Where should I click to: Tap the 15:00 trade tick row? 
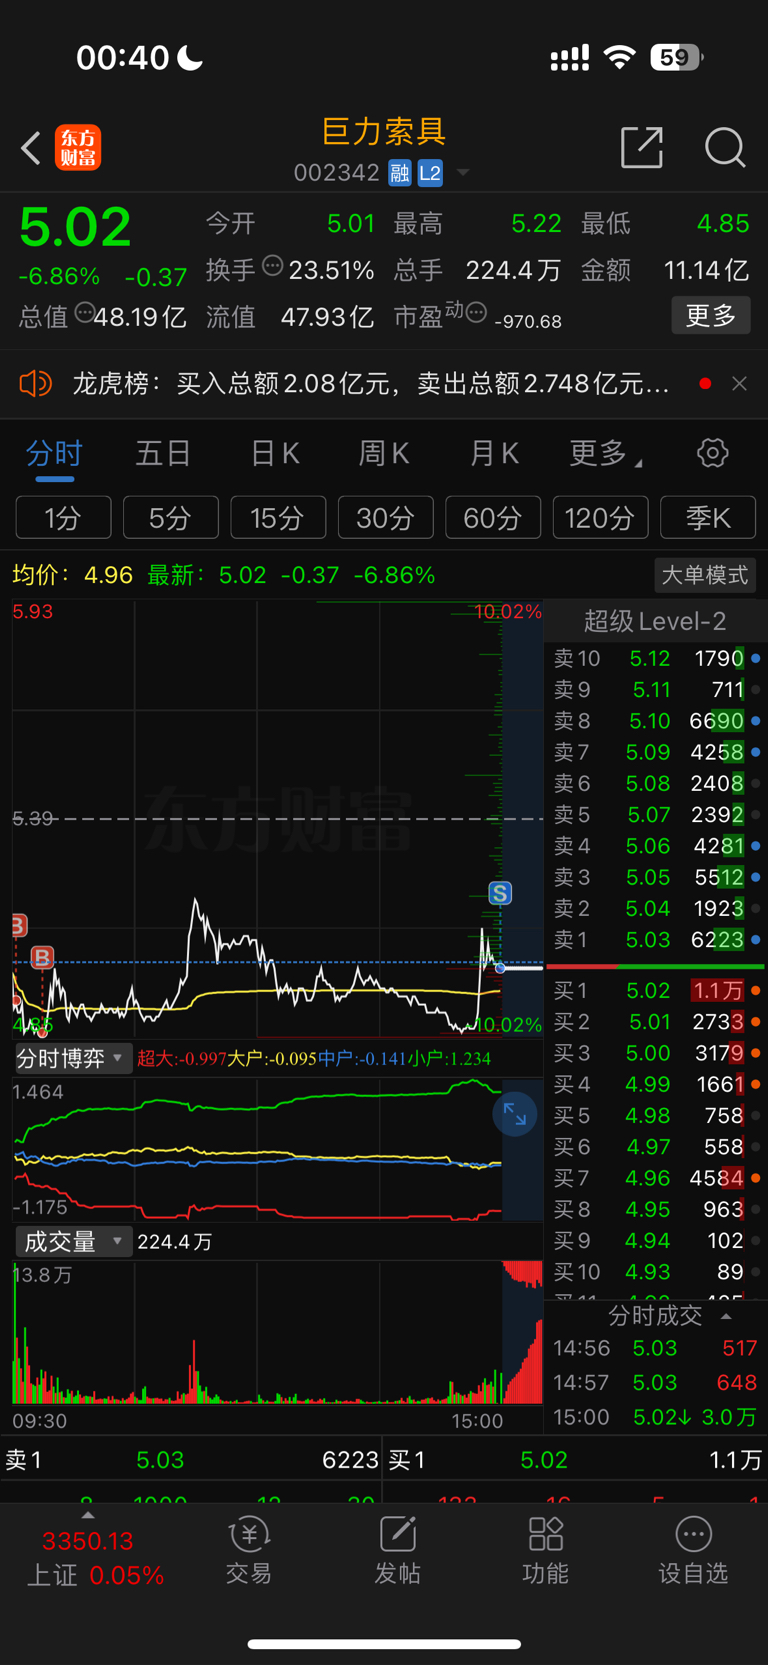click(656, 1417)
